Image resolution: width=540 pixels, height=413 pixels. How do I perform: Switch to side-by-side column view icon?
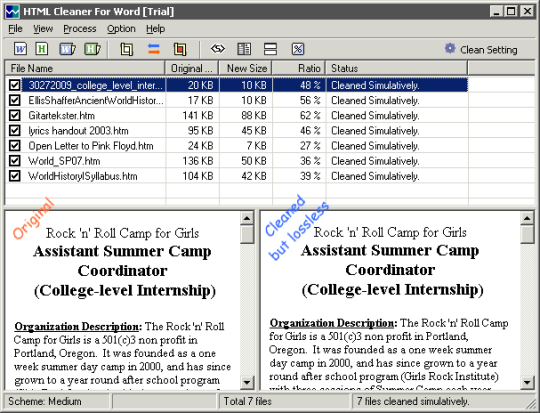pyautogui.click(x=244, y=49)
